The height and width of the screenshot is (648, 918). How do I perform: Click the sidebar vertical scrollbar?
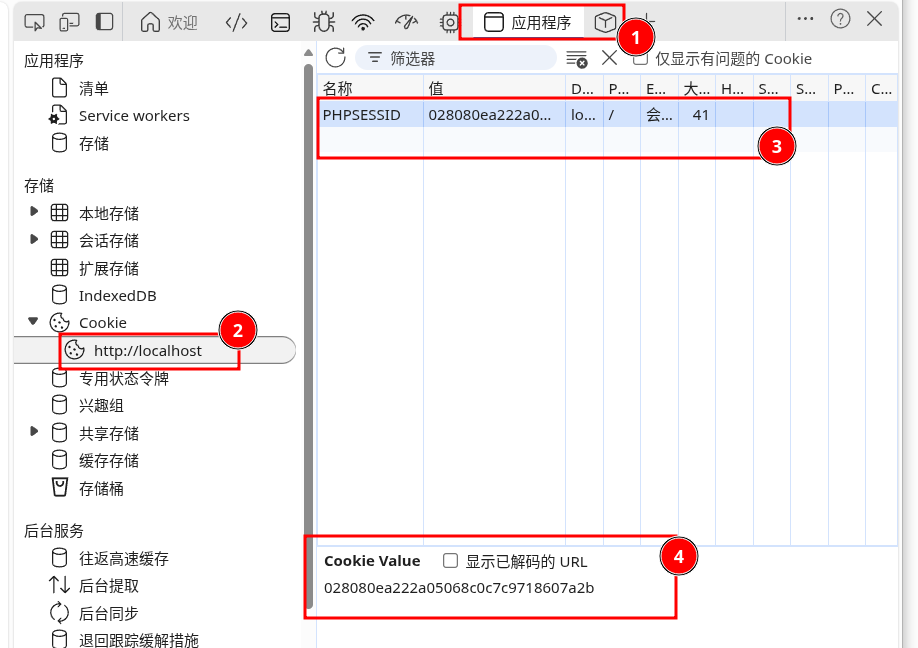pos(308,300)
